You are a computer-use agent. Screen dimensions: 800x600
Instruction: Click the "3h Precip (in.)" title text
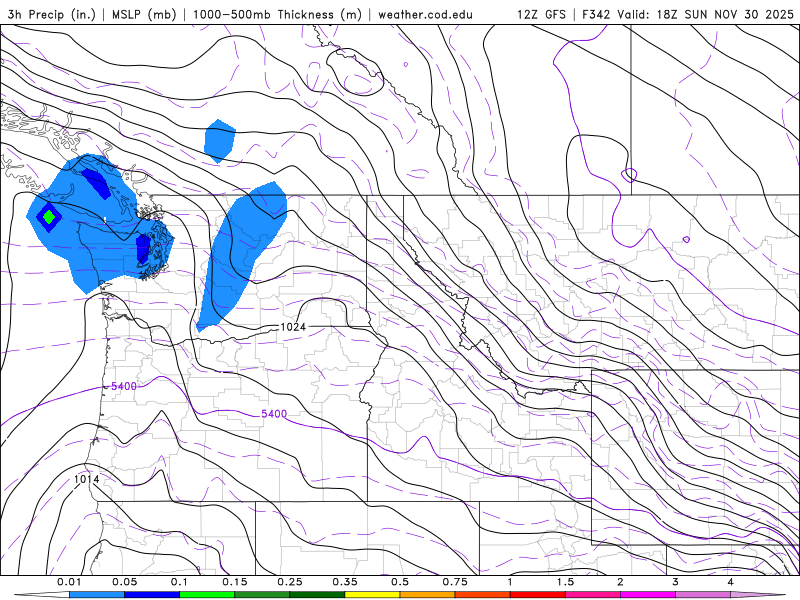52,14
